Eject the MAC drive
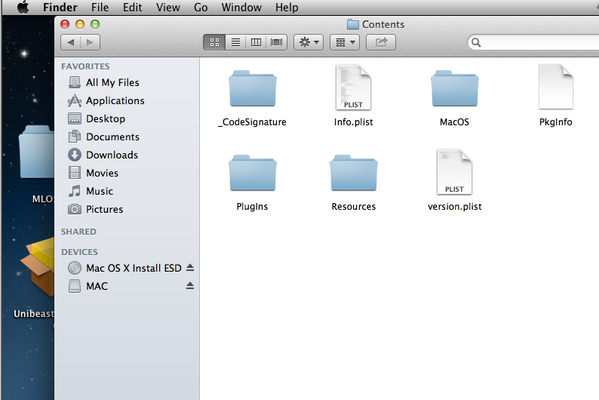The height and width of the screenshot is (400, 599). pos(190,286)
